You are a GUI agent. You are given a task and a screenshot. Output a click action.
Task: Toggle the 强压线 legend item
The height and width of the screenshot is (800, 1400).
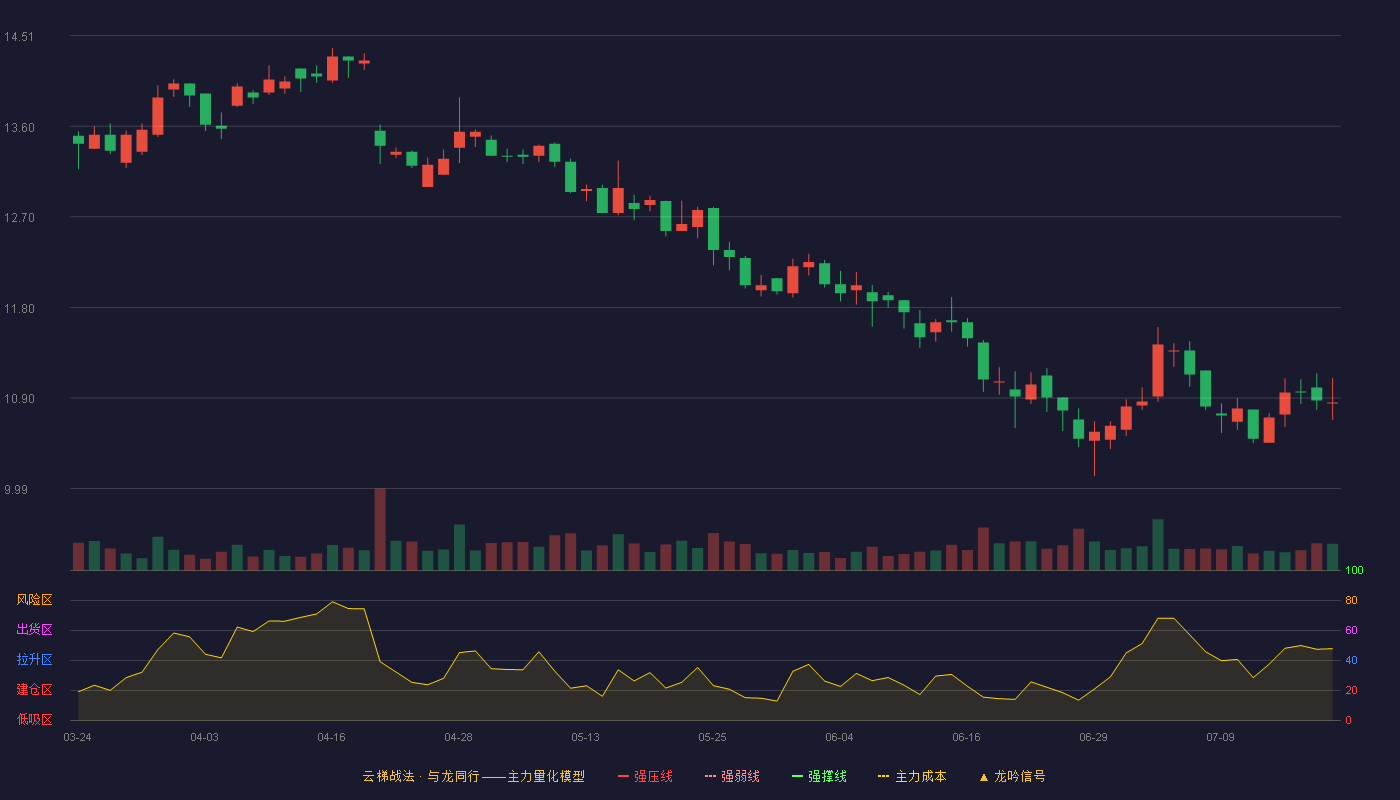click(x=645, y=776)
